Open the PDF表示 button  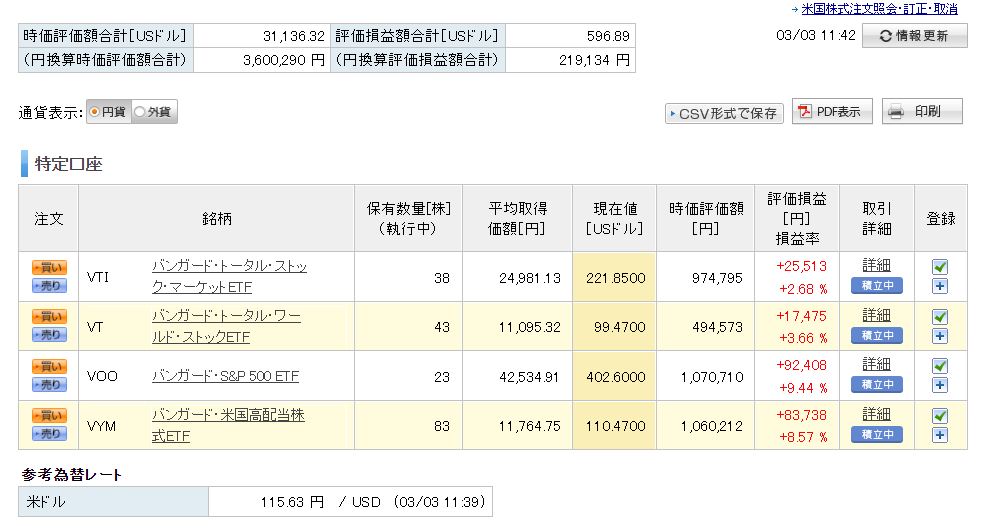(x=832, y=111)
